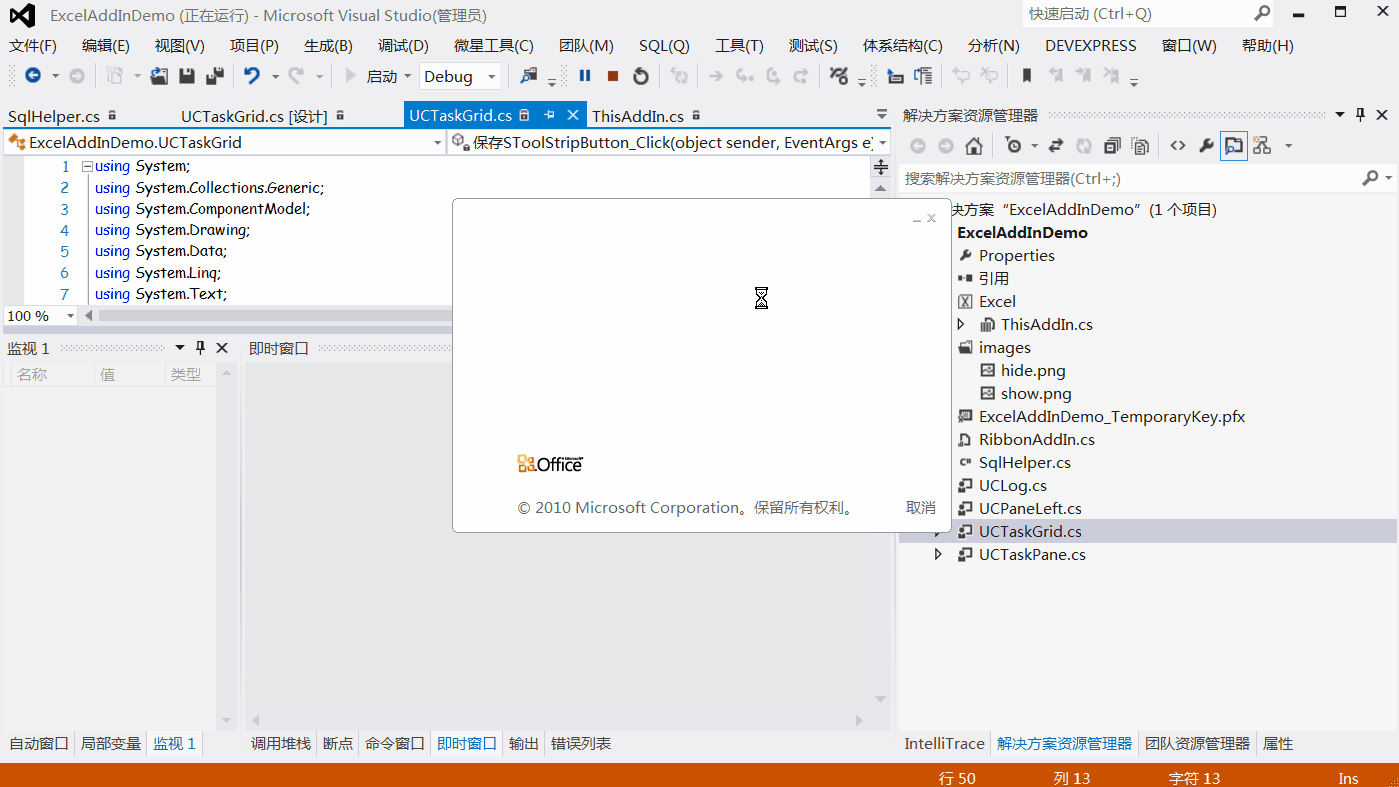Viewport: 1399px width, 787px height.
Task: Toggle the bookmark icon in the toolbar
Action: click(1027, 76)
